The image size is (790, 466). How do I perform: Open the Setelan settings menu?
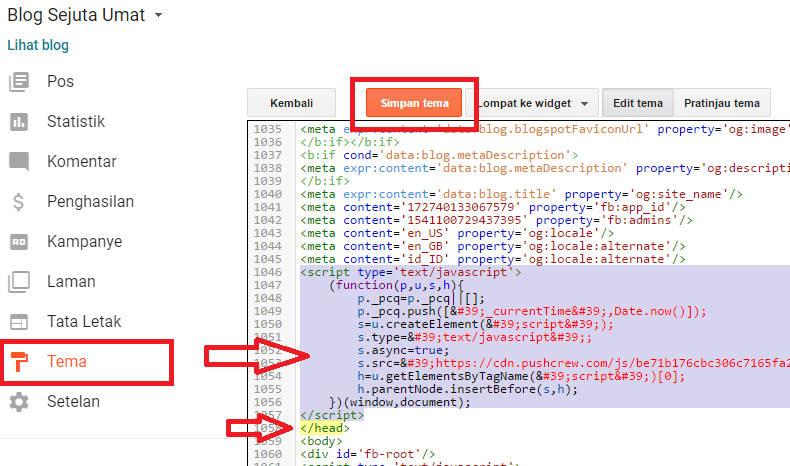pos(73,402)
